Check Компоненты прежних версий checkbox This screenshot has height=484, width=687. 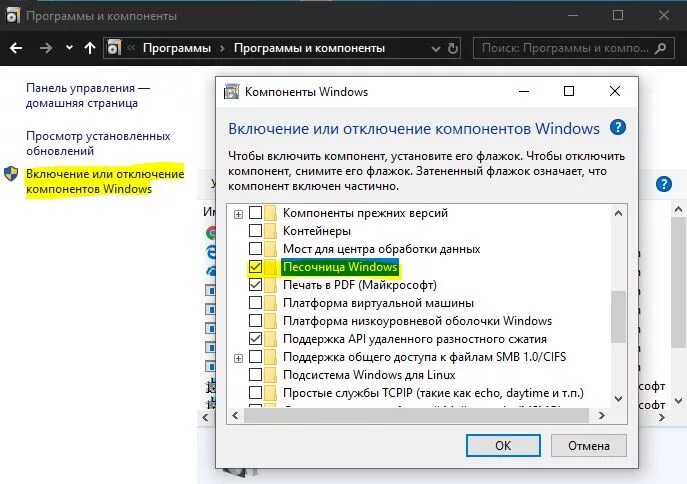click(x=255, y=212)
